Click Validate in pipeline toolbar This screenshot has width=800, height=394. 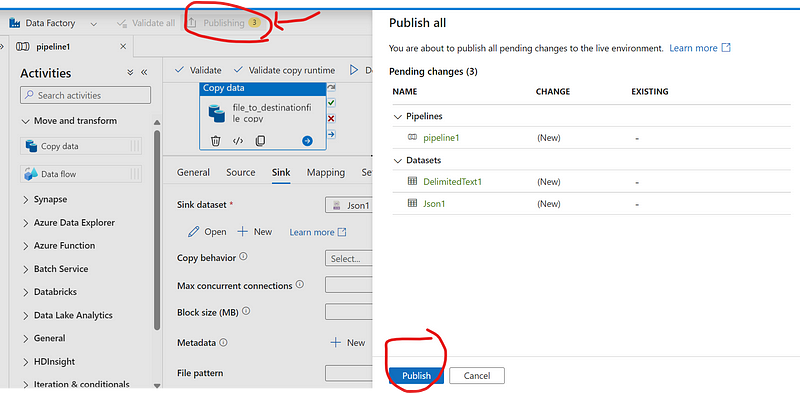coord(198,70)
